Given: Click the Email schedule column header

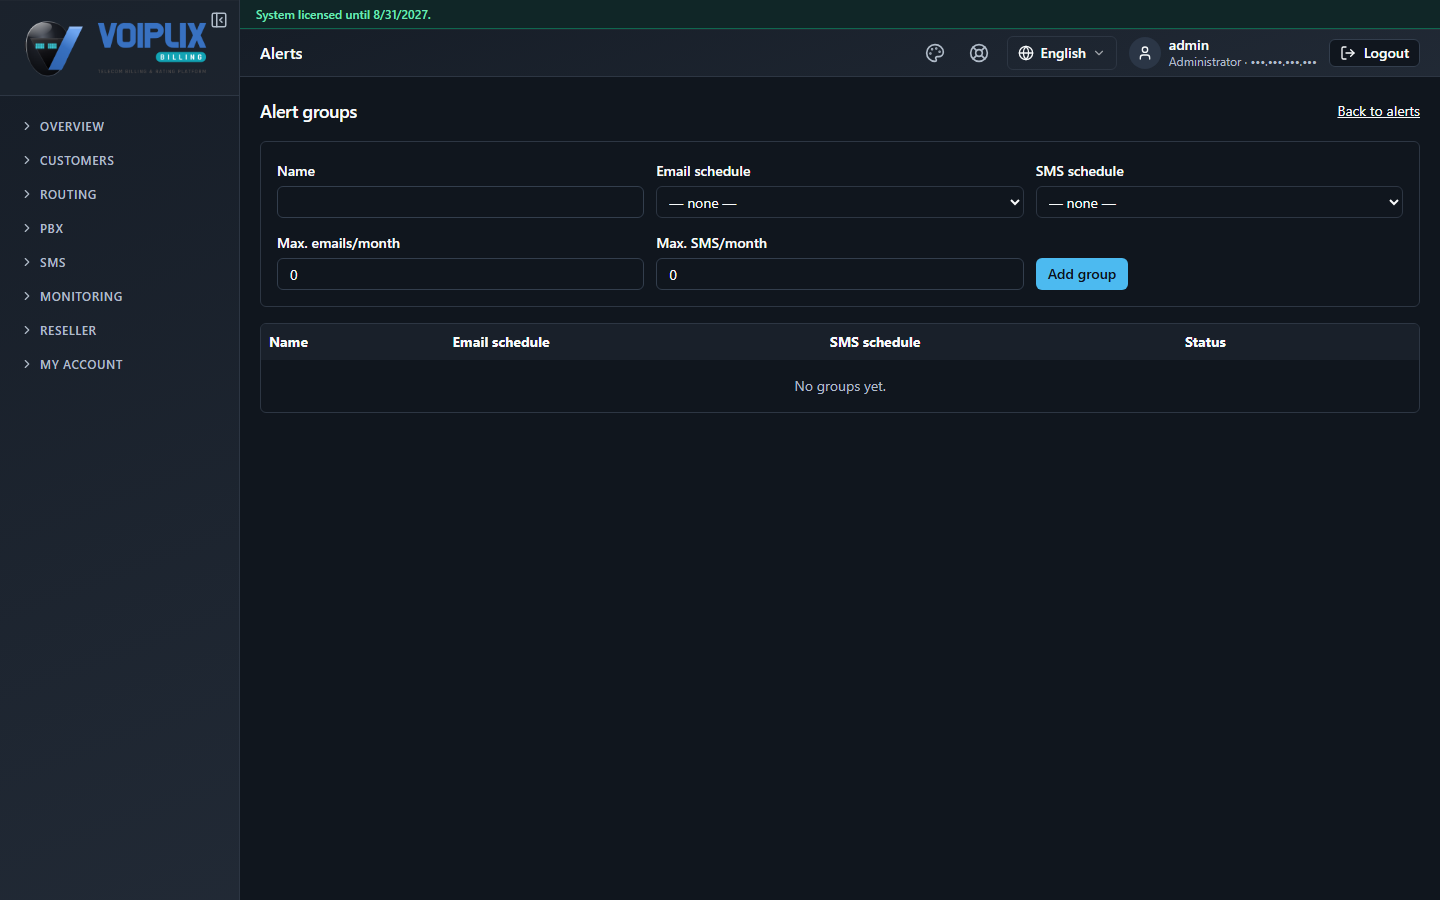Looking at the screenshot, I should (x=501, y=342).
